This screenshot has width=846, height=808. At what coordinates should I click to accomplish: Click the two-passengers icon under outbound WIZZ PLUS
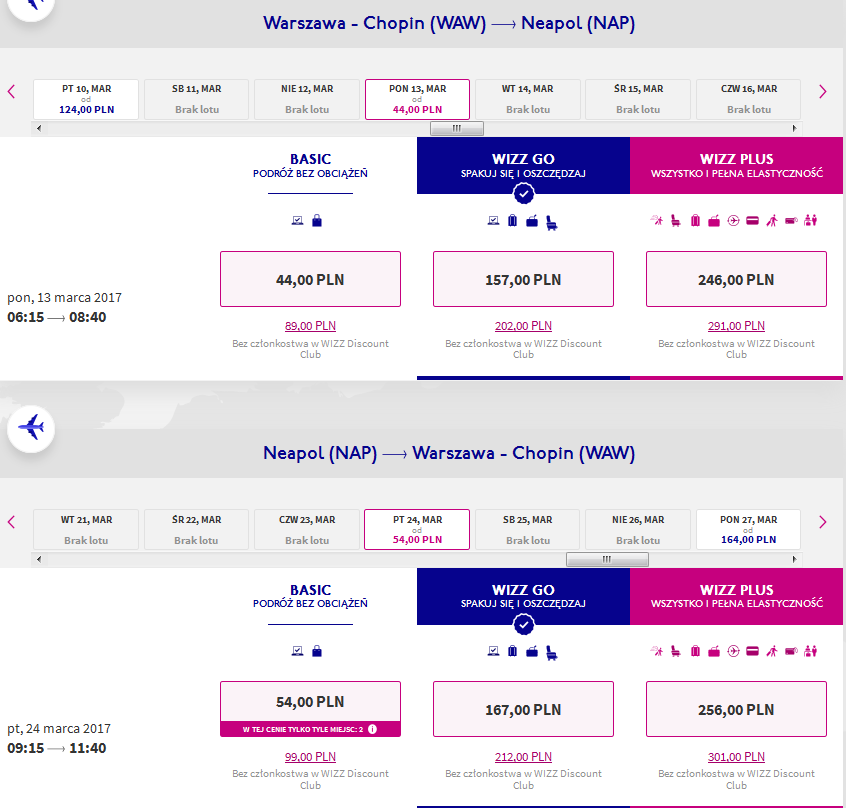pos(810,221)
